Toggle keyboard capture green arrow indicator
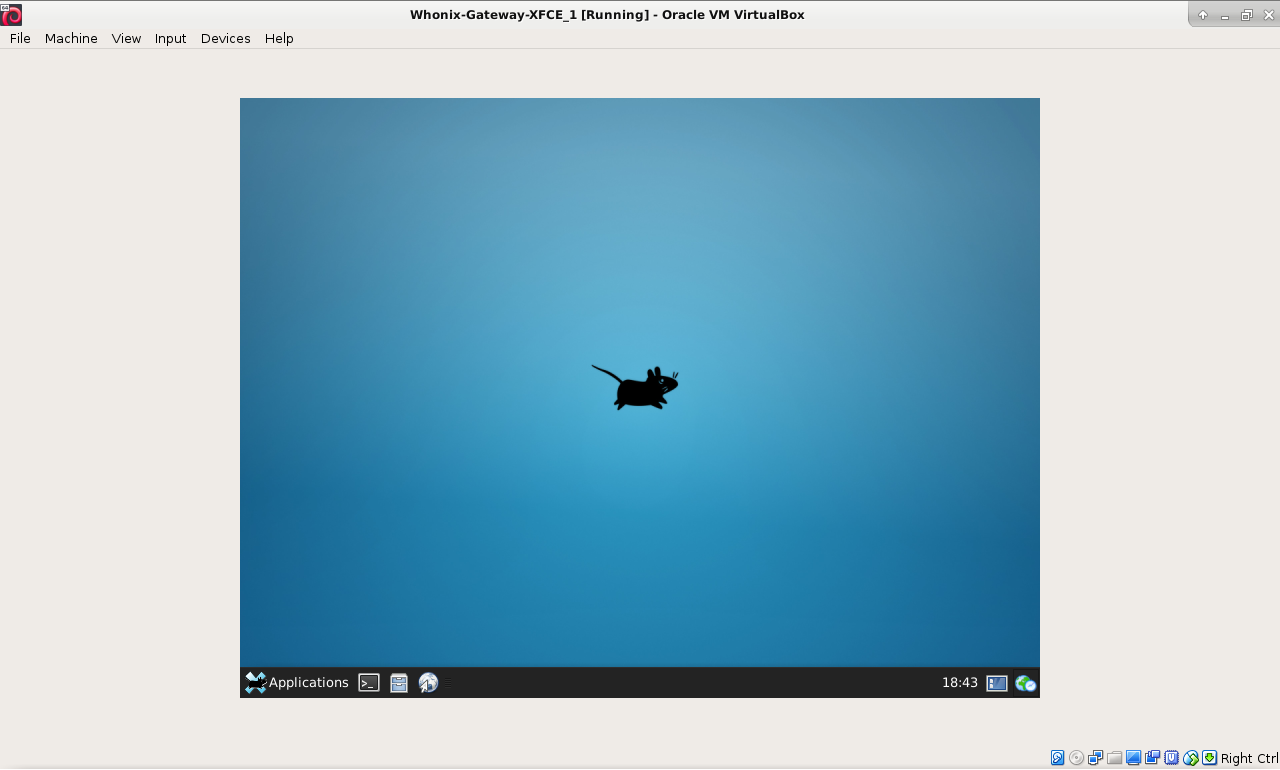 [x=1209, y=758]
